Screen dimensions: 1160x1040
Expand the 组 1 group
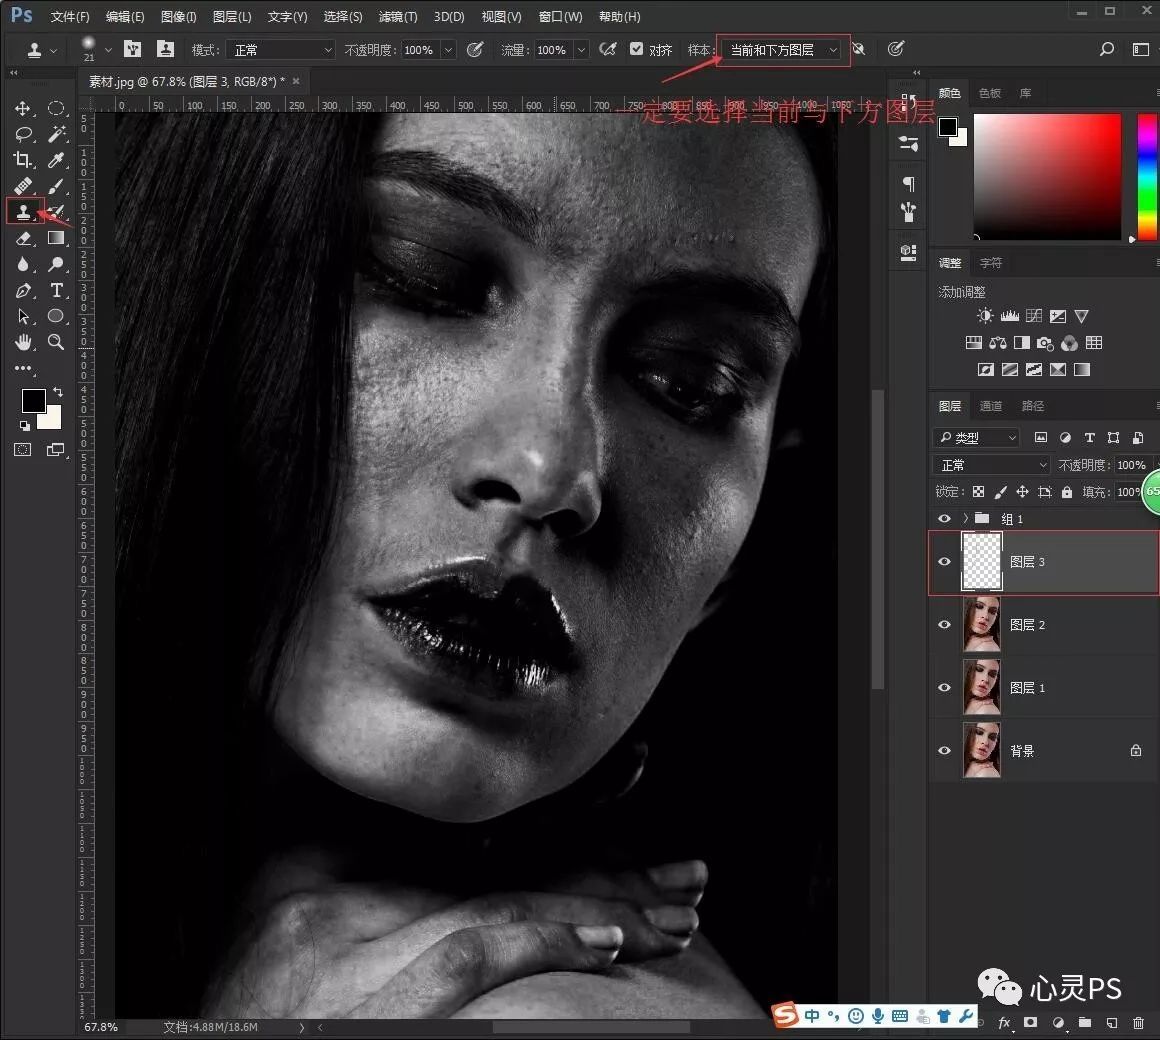tap(965, 519)
